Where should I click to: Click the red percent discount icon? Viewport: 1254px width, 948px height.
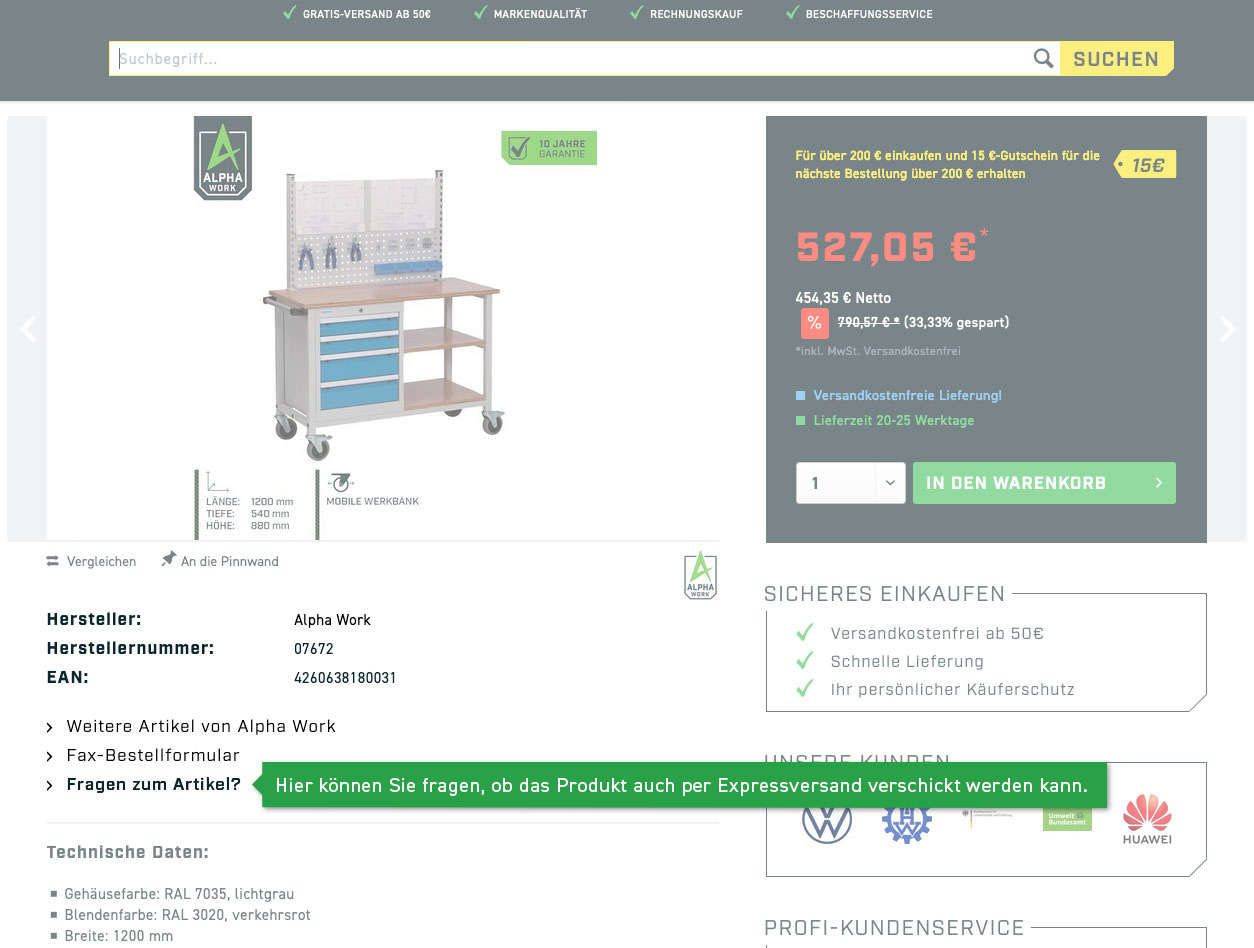point(814,323)
